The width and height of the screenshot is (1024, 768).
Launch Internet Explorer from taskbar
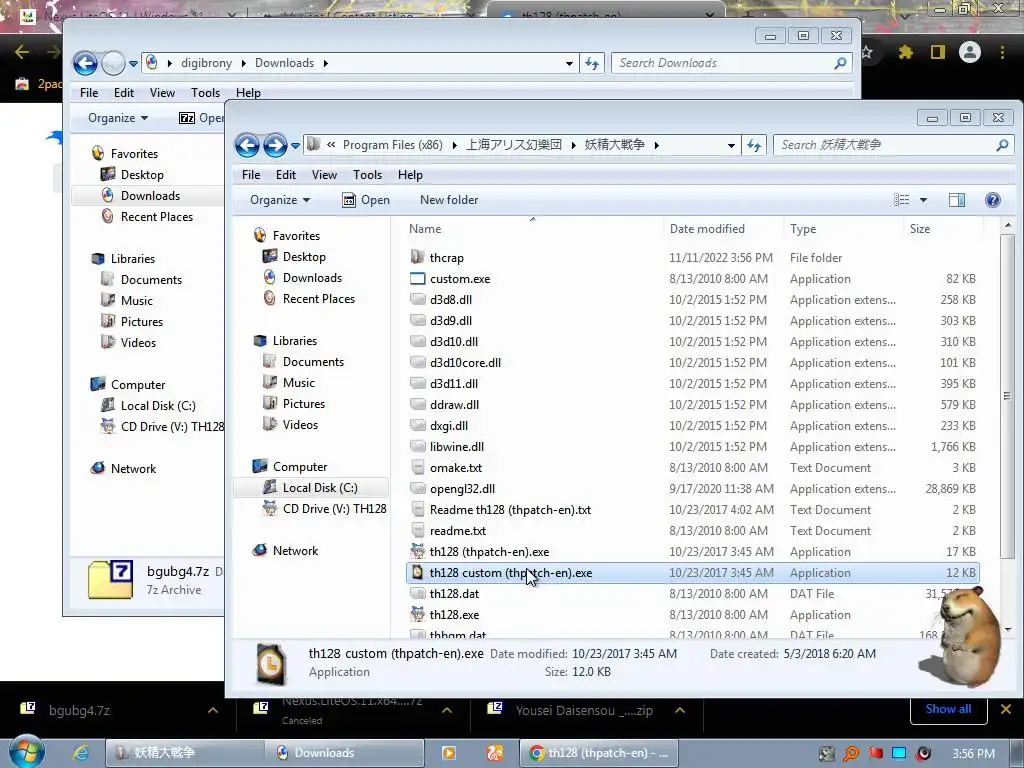80,753
